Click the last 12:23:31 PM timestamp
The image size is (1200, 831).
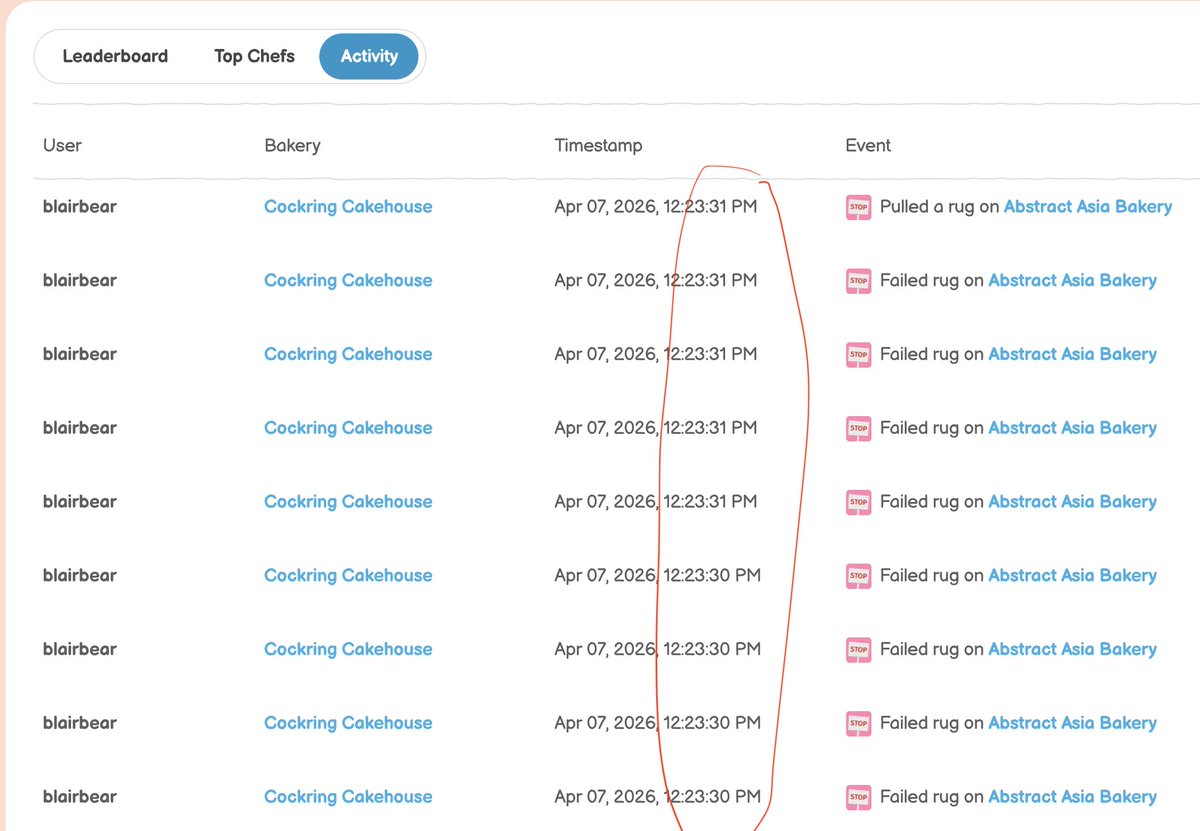point(655,502)
